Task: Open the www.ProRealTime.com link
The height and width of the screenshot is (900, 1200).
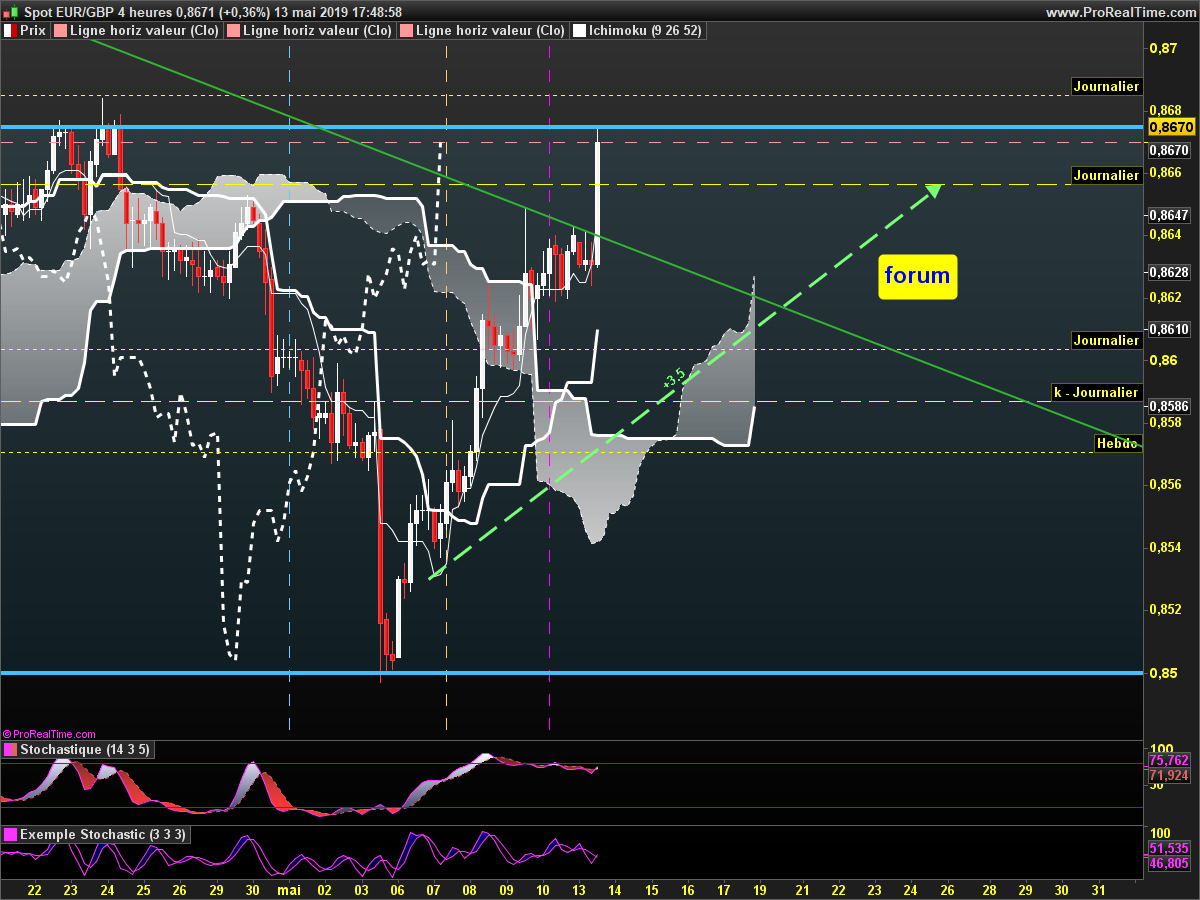Action: coord(1120,12)
